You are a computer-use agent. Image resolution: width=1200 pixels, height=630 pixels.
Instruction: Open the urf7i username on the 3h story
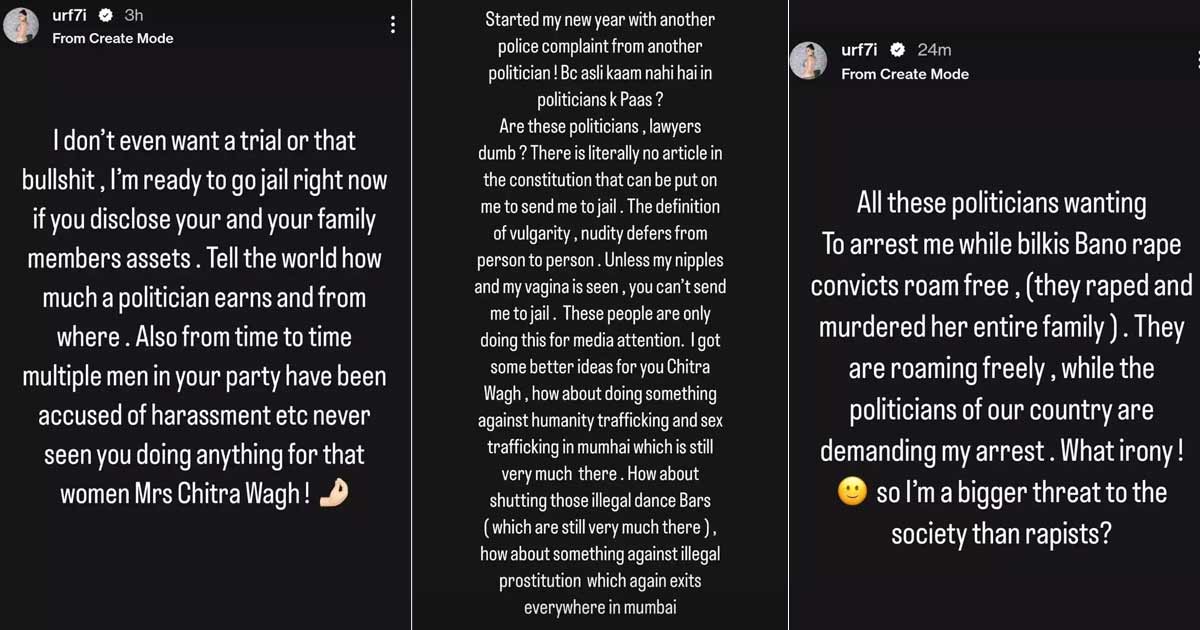[72, 15]
